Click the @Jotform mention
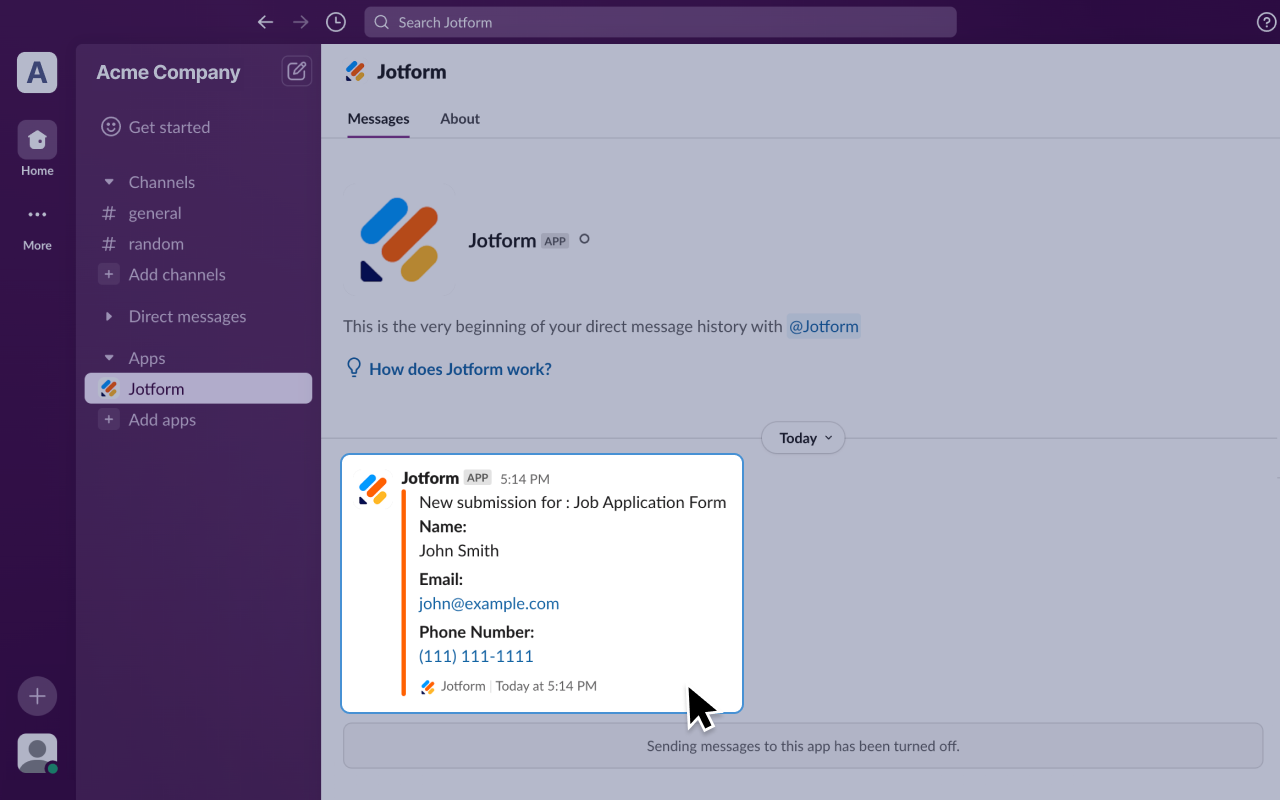This screenshot has width=1280, height=800. click(x=823, y=326)
